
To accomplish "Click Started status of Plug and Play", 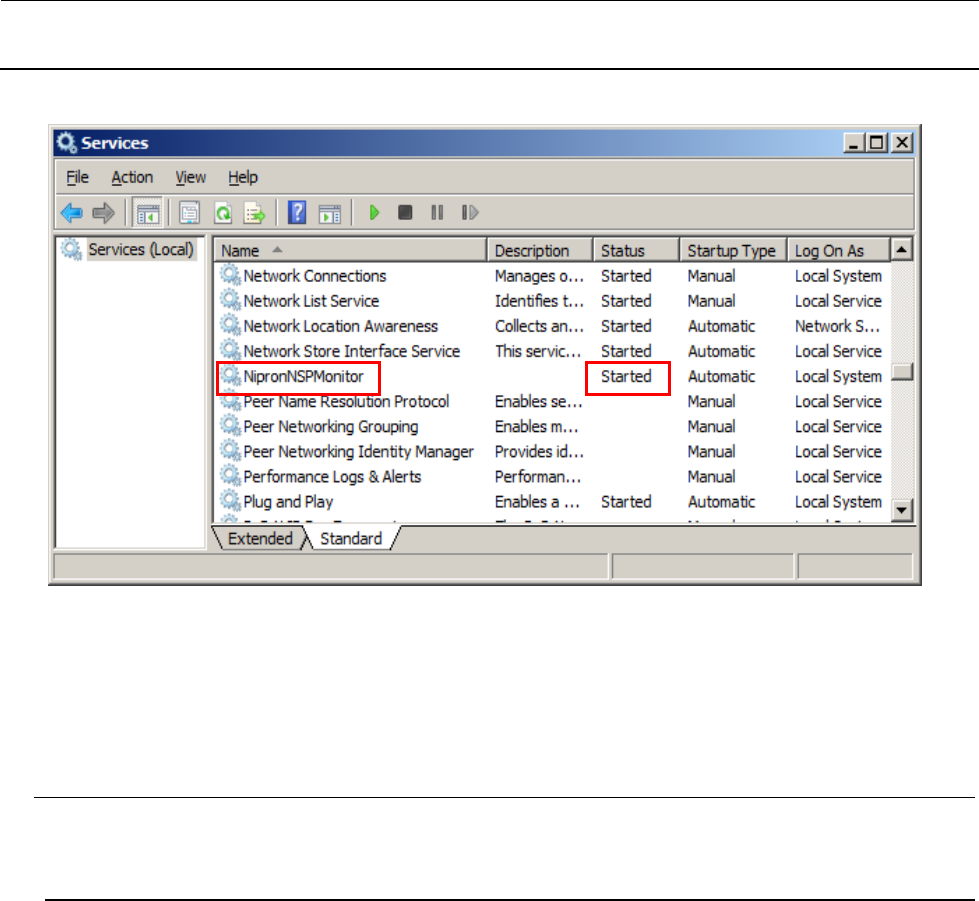I will [x=626, y=502].
